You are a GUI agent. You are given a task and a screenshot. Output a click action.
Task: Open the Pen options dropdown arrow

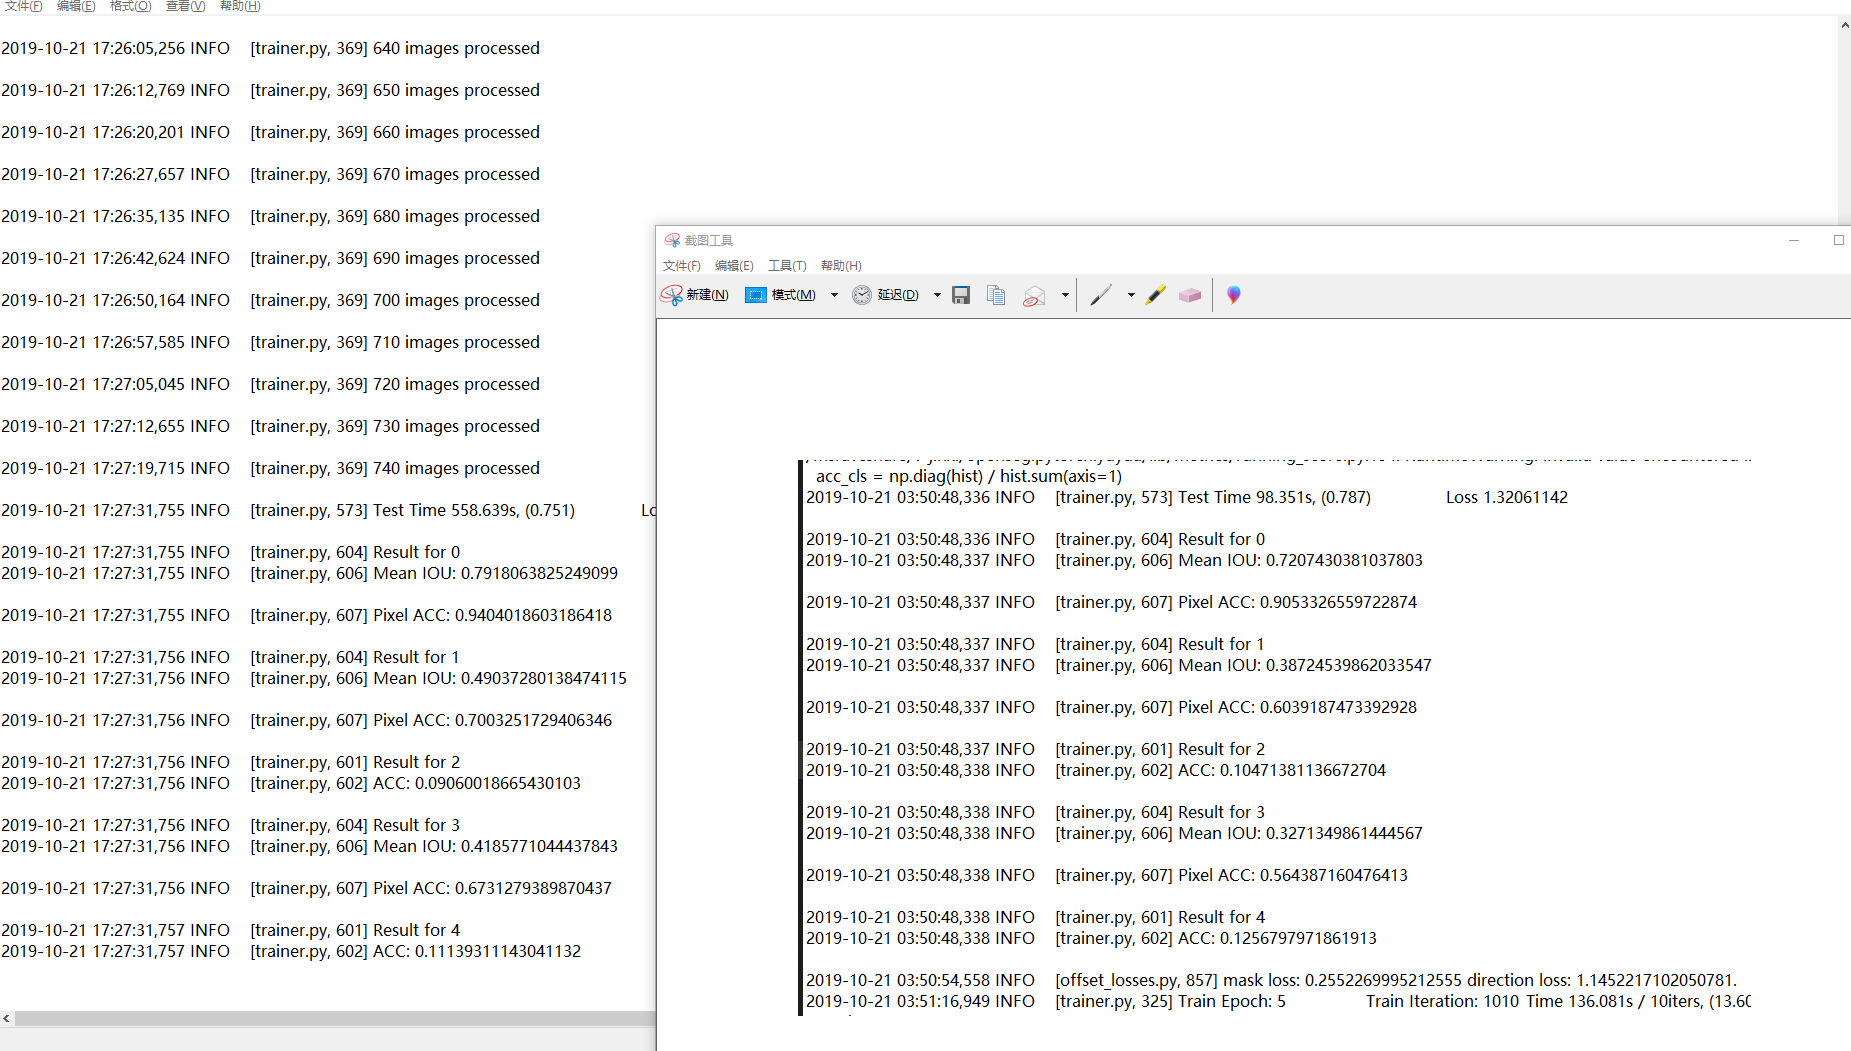tap(1130, 295)
